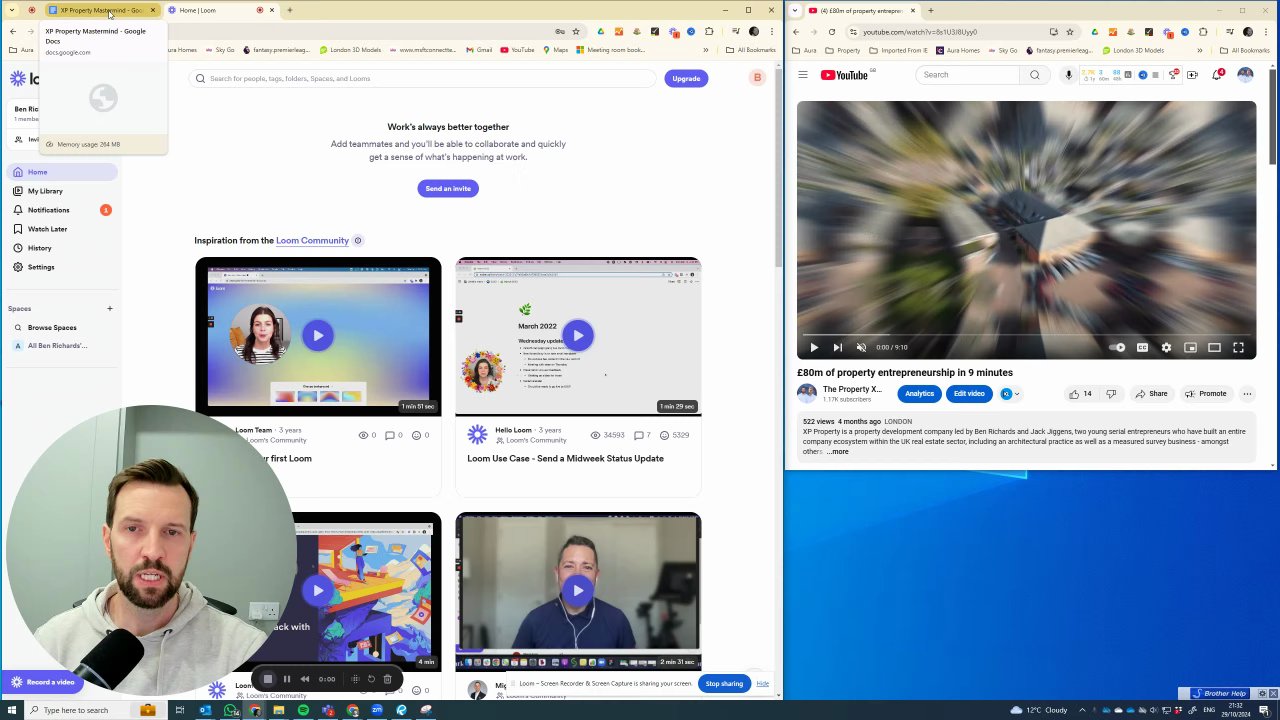Open the YouTube account avatar menu
Screen dimensions: 1280x720
(x=1245, y=75)
